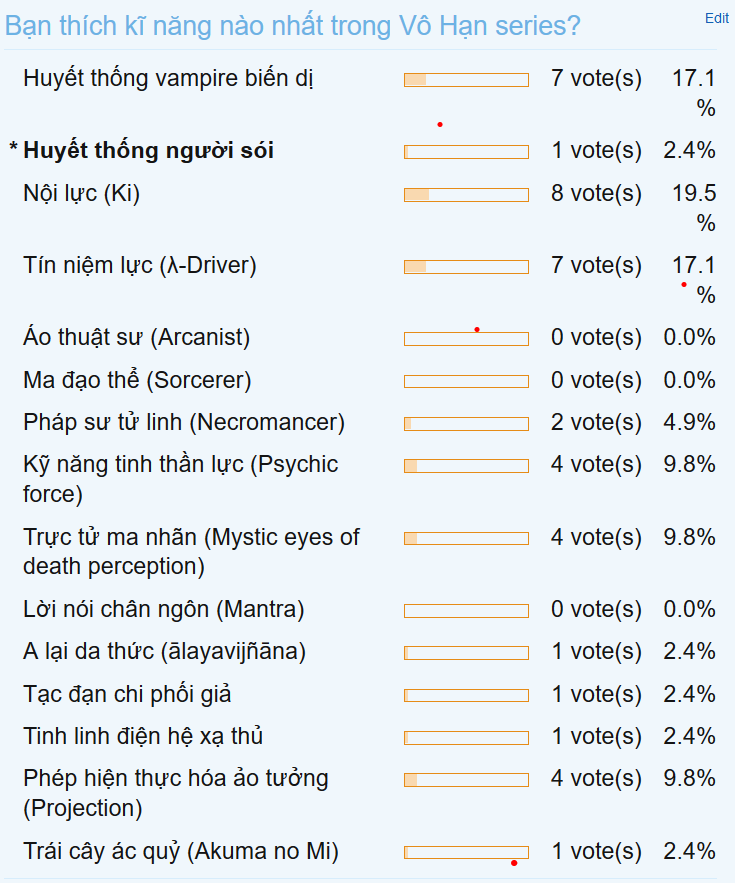Image resolution: width=735 pixels, height=883 pixels.
Task: Click the 'Tinh linh điện hệ xạ thủ' option
Action: (143, 737)
